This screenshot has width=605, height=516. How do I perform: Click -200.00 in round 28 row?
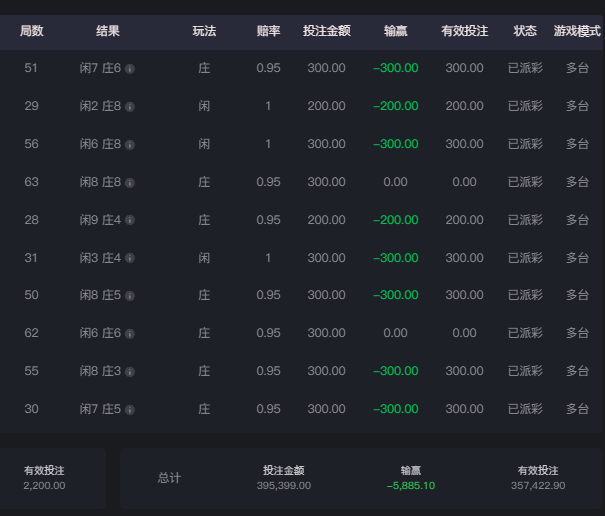click(396, 220)
